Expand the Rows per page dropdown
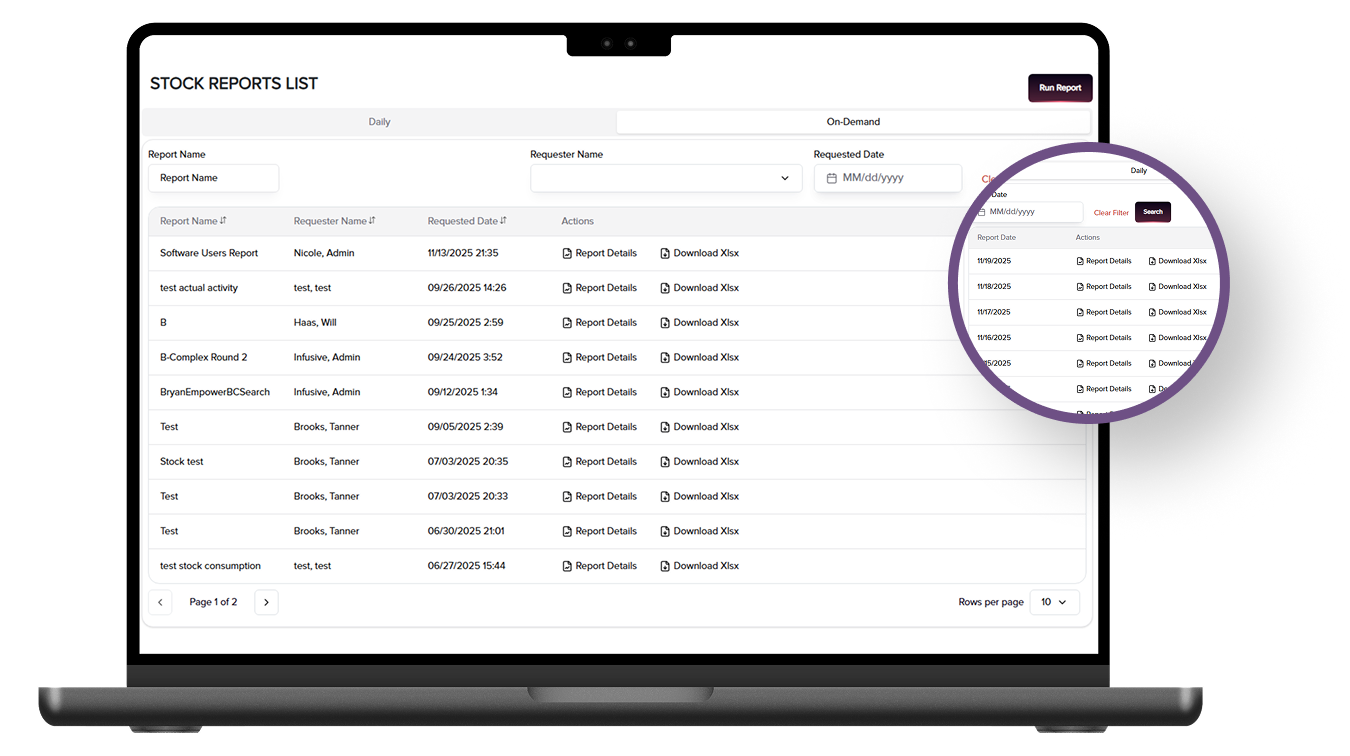1350x756 pixels. click(1054, 602)
